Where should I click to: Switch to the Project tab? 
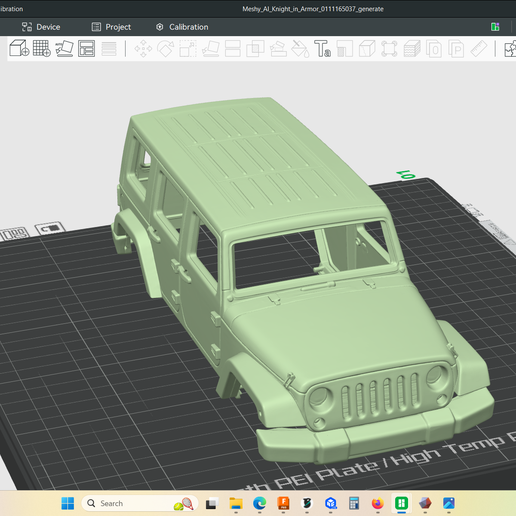tap(111, 27)
